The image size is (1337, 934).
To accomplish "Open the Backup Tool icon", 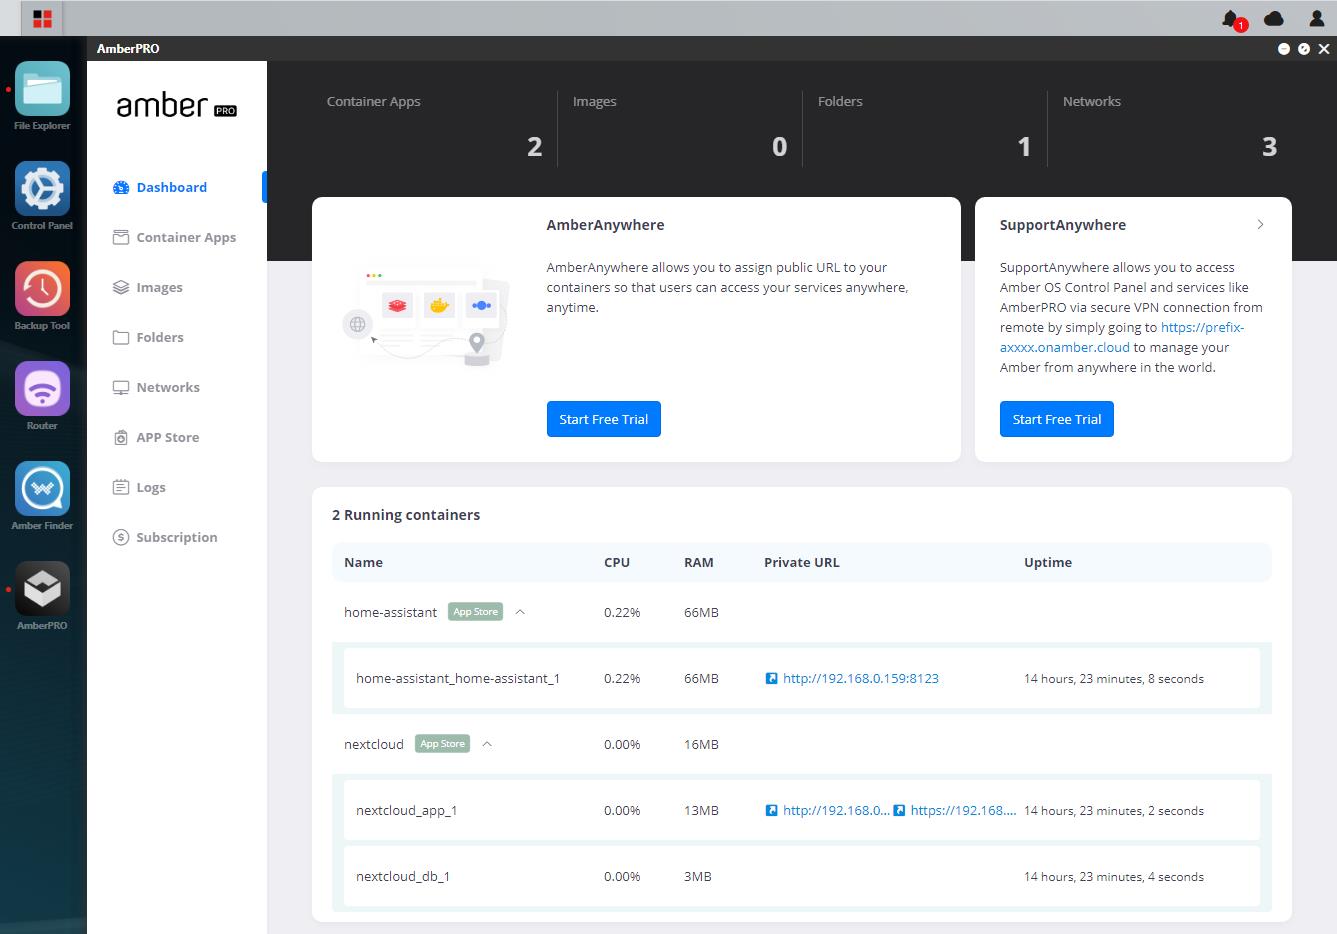I will click(42, 289).
